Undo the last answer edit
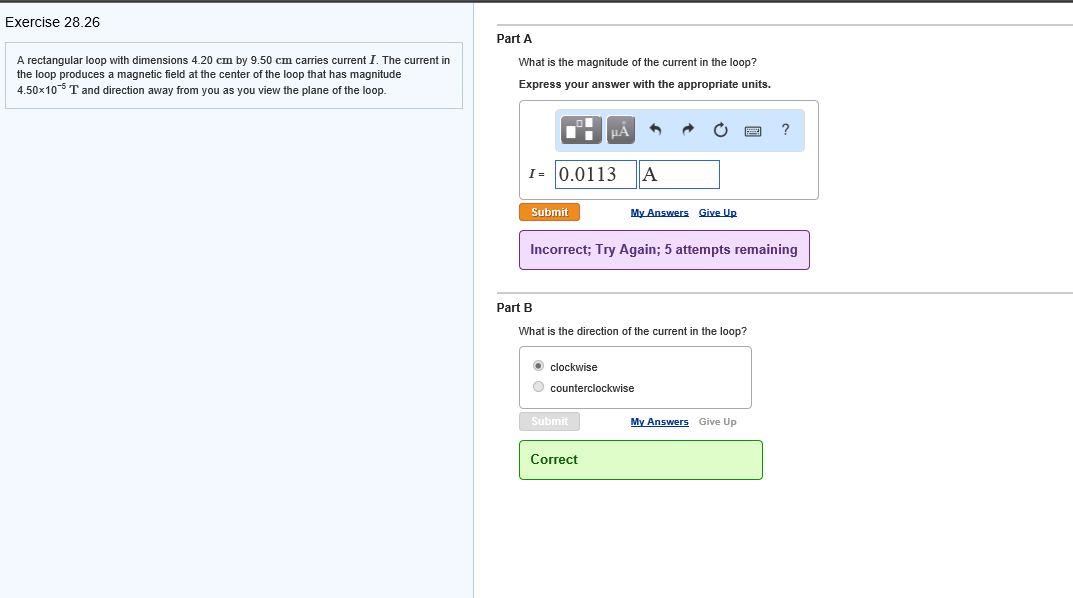Image resolution: width=1073 pixels, height=598 pixels. click(656, 129)
